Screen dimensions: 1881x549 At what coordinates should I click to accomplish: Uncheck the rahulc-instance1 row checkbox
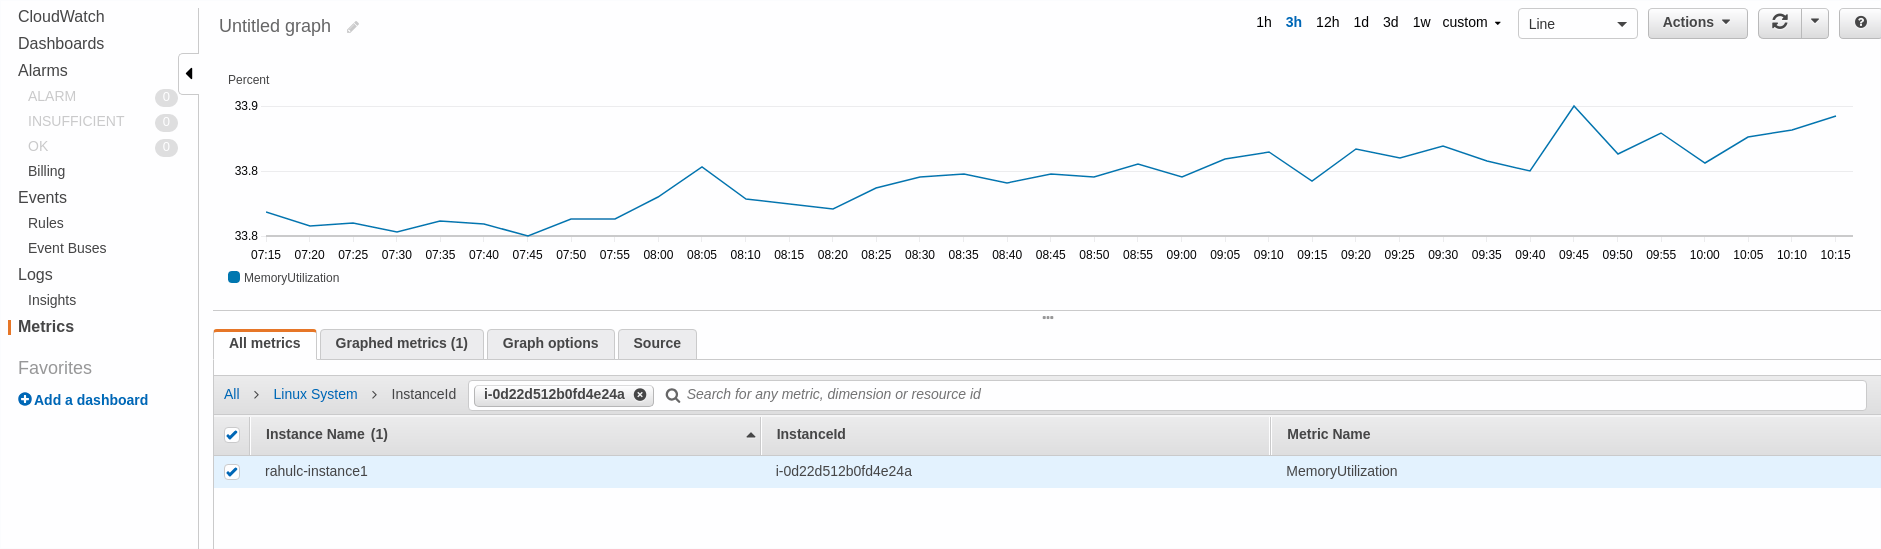click(232, 472)
